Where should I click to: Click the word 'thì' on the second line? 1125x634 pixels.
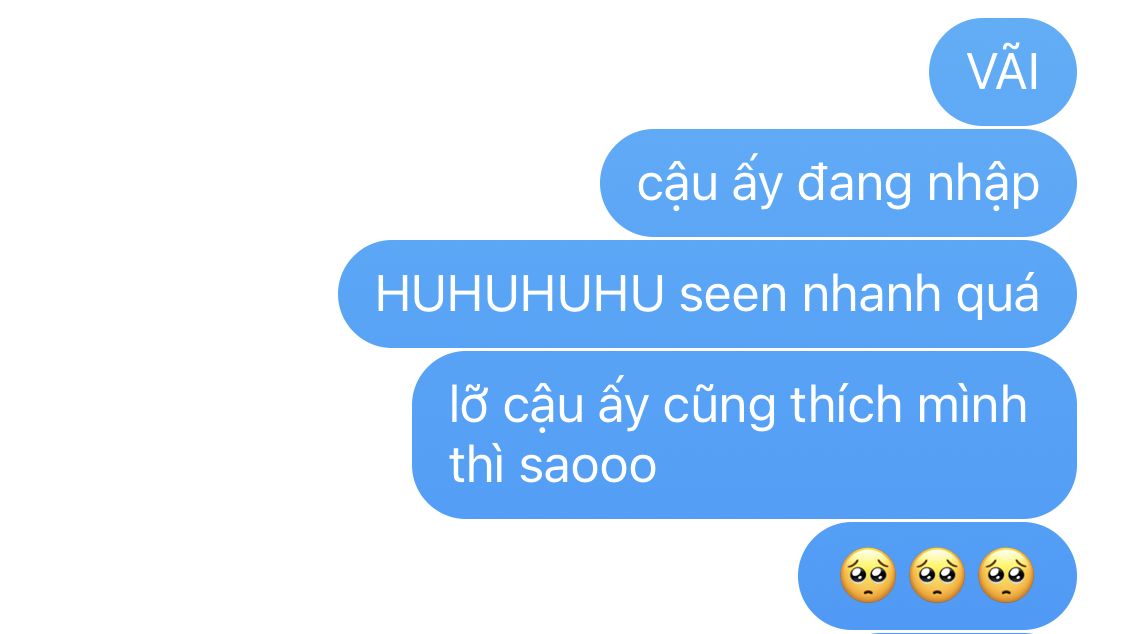[476, 465]
